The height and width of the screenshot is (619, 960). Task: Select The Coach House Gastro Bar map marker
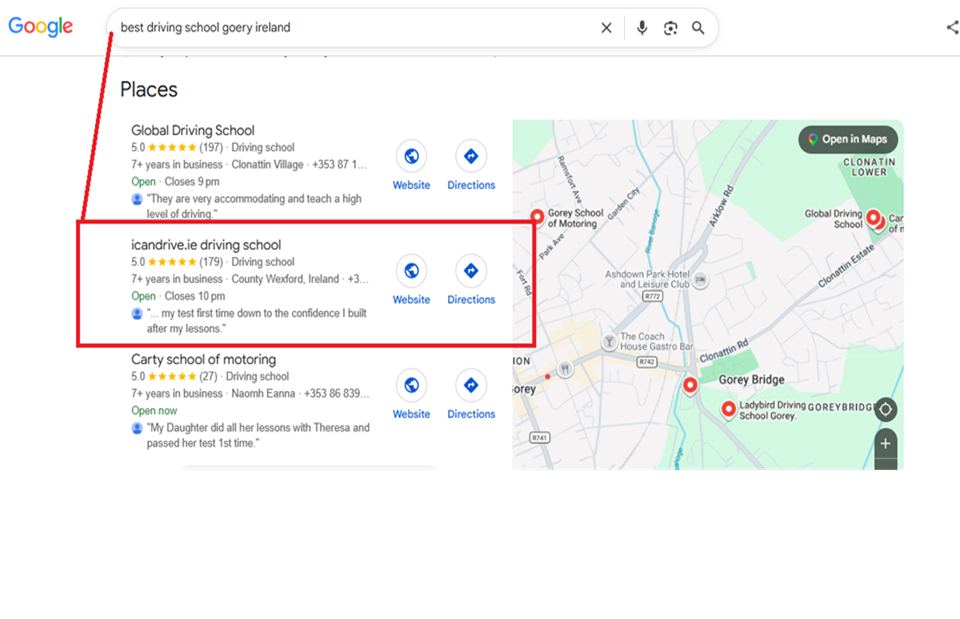609,342
